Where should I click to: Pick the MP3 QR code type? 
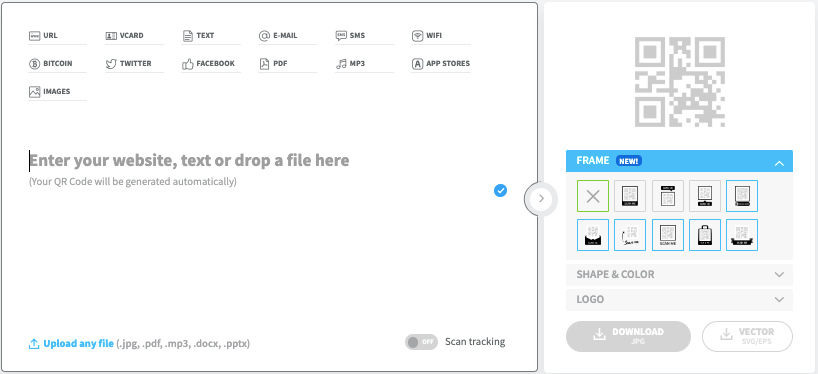click(x=364, y=64)
